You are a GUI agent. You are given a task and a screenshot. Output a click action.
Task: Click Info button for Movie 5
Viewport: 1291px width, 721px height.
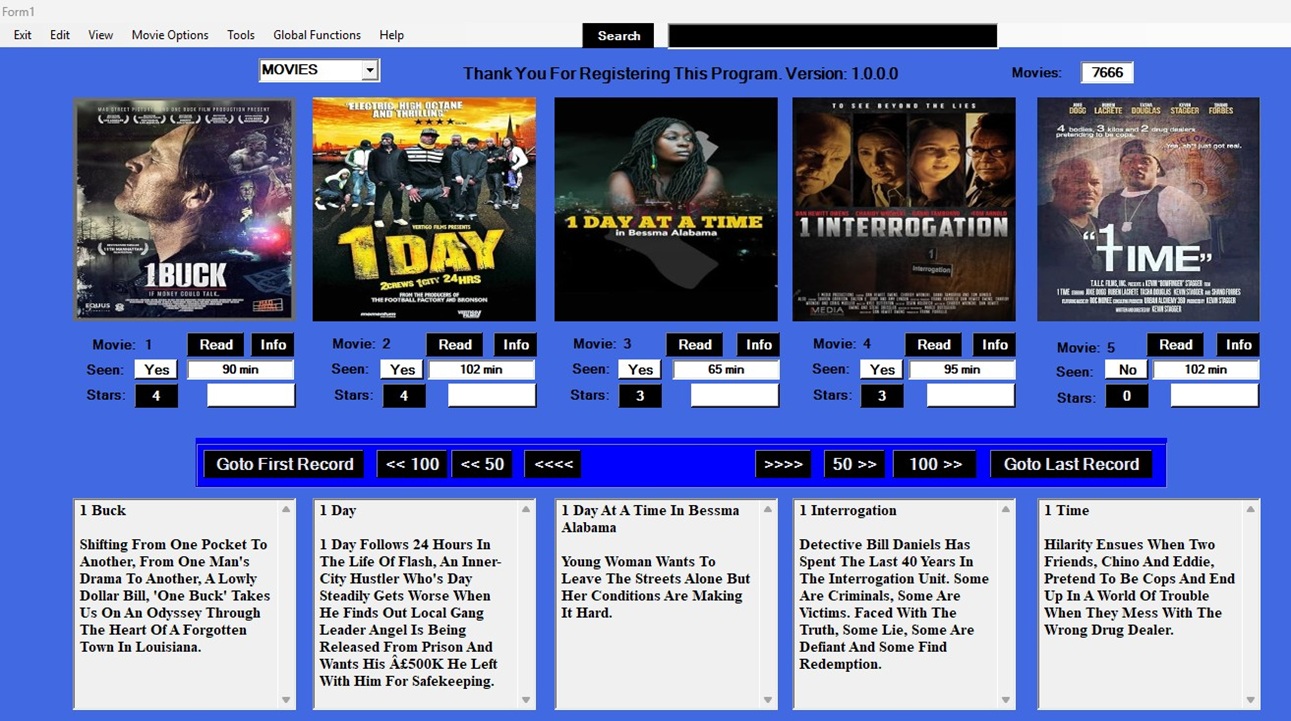click(1239, 345)
